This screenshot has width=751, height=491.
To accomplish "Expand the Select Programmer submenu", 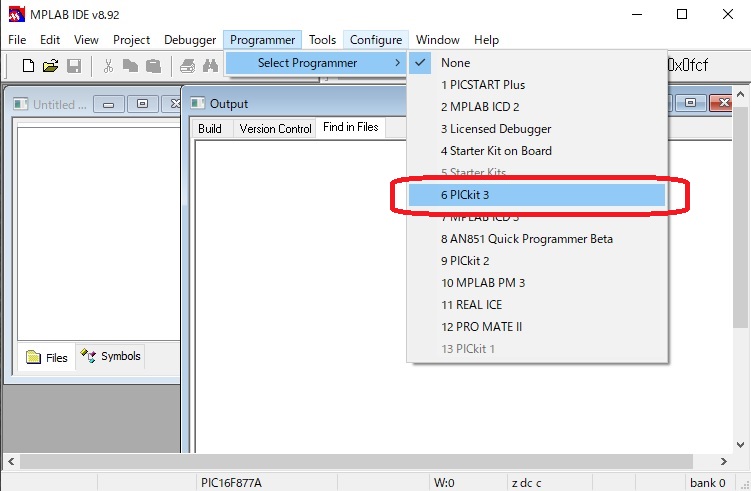I will pyautogui.click(x=317, y=63).
